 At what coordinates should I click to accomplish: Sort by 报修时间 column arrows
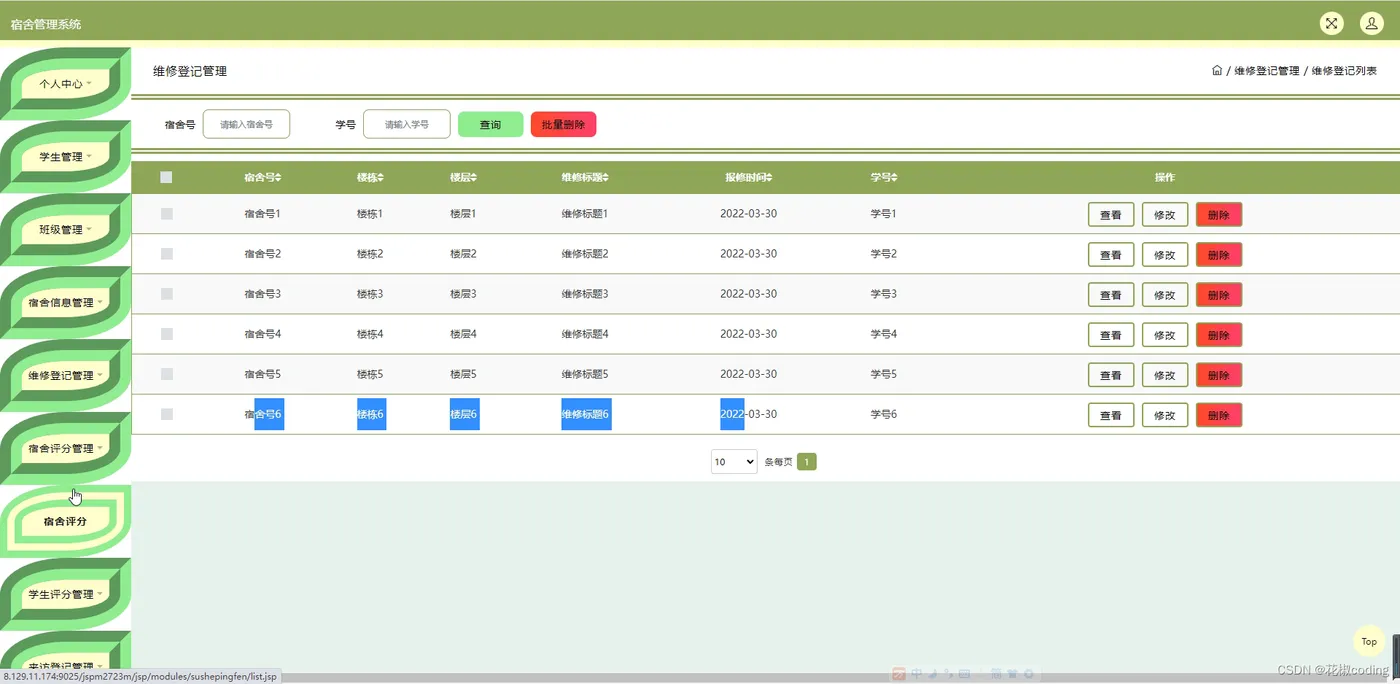[x=768, y=178]
